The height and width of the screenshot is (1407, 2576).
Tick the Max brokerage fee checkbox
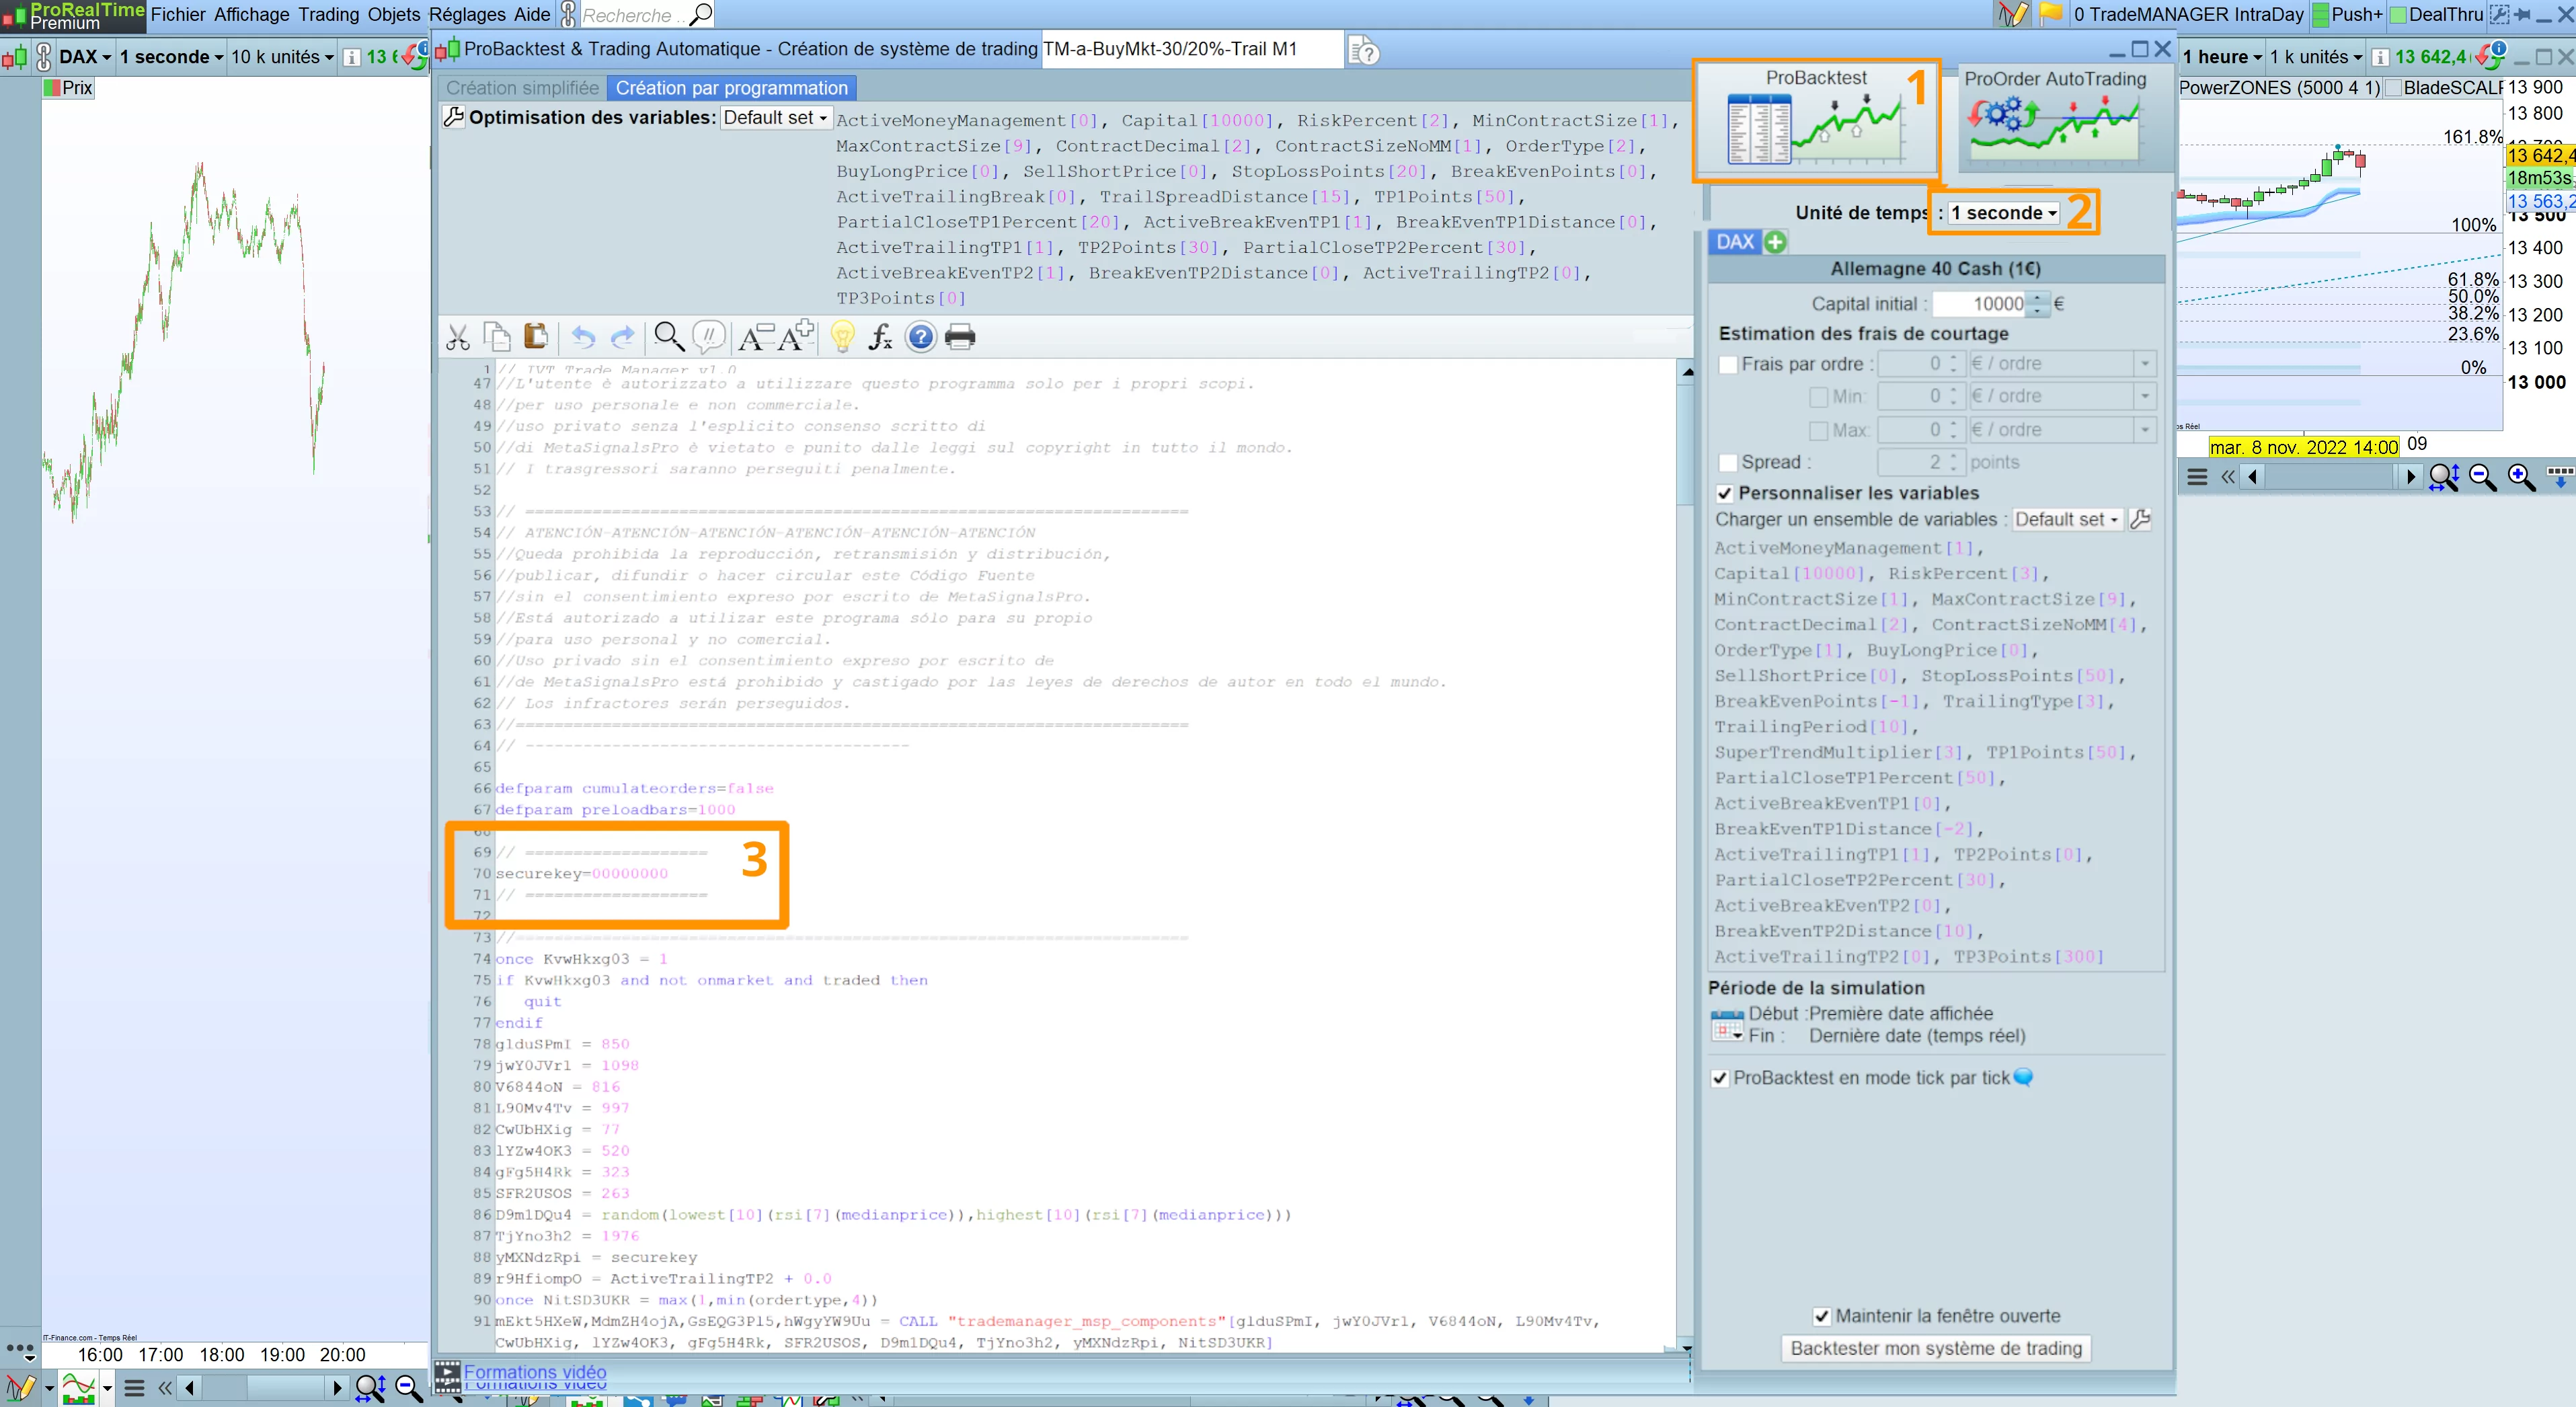click(x=1819, y=431)
